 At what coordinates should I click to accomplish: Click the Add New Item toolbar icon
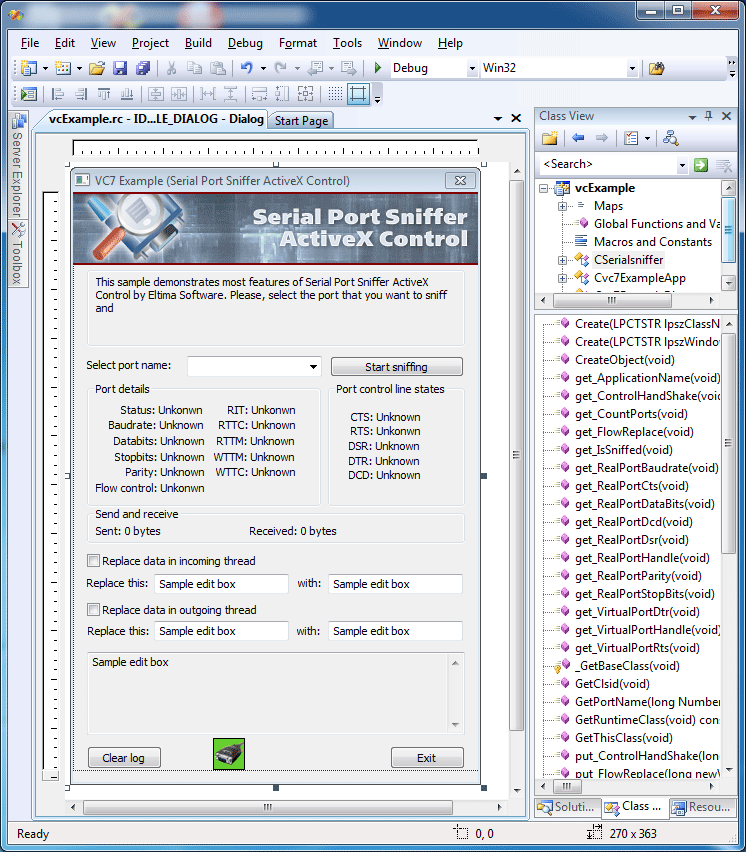click(x=63, y=68)
